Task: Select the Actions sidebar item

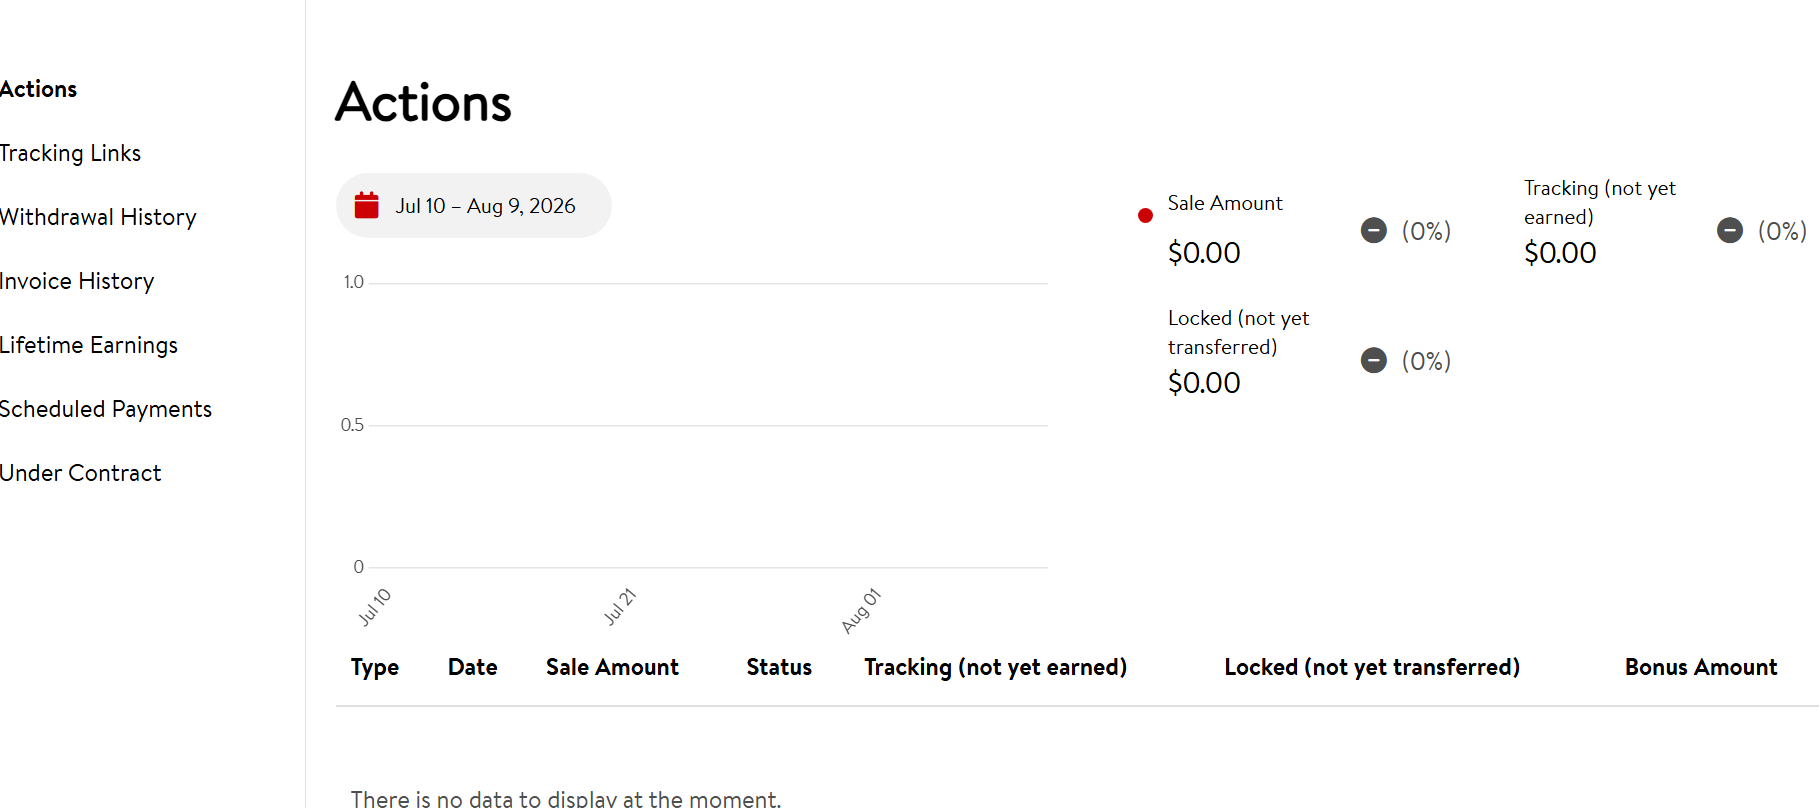Action: click(38, 89)
